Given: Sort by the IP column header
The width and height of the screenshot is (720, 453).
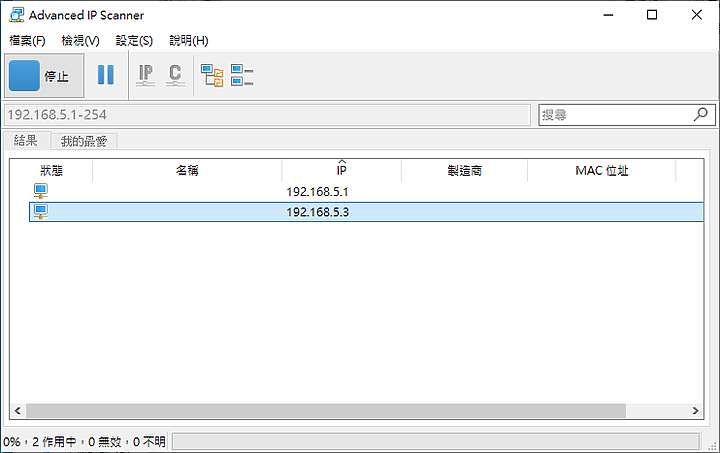Looking at the screenshot, I should pyautogui.click(x=341, y=171).
